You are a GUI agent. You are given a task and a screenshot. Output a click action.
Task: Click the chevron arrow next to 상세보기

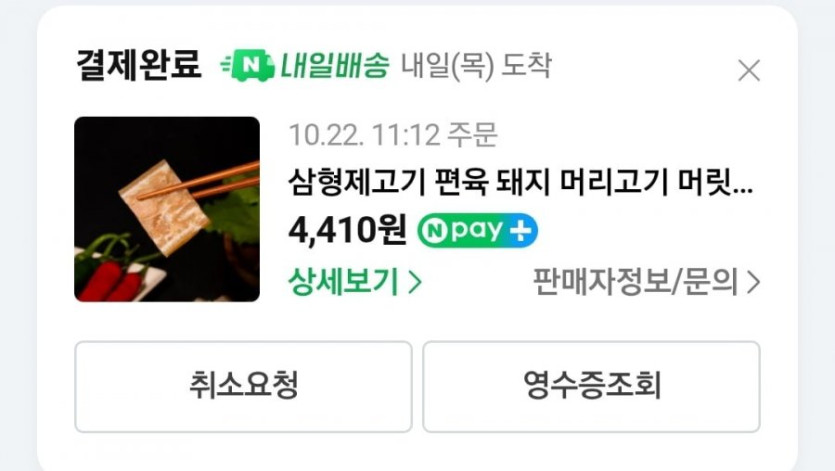click(x=415, y=282)
